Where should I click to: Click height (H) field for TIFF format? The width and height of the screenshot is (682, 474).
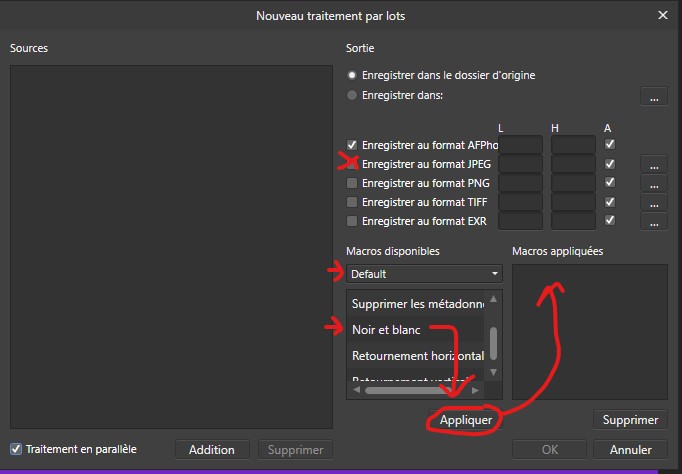pos(573,202)
